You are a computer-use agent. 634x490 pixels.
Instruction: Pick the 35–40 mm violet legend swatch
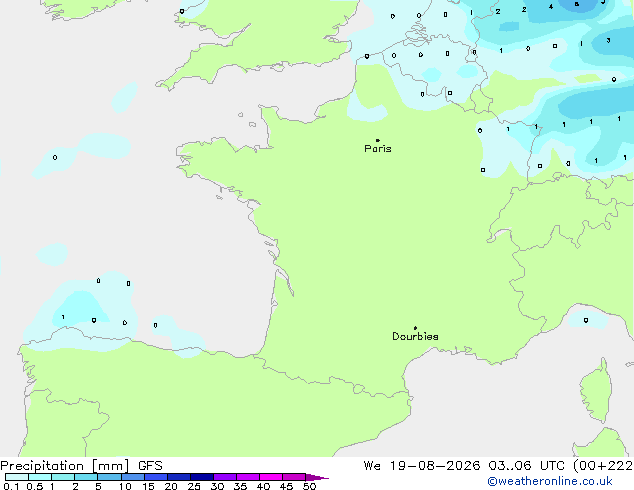click(x=248, y=477)
